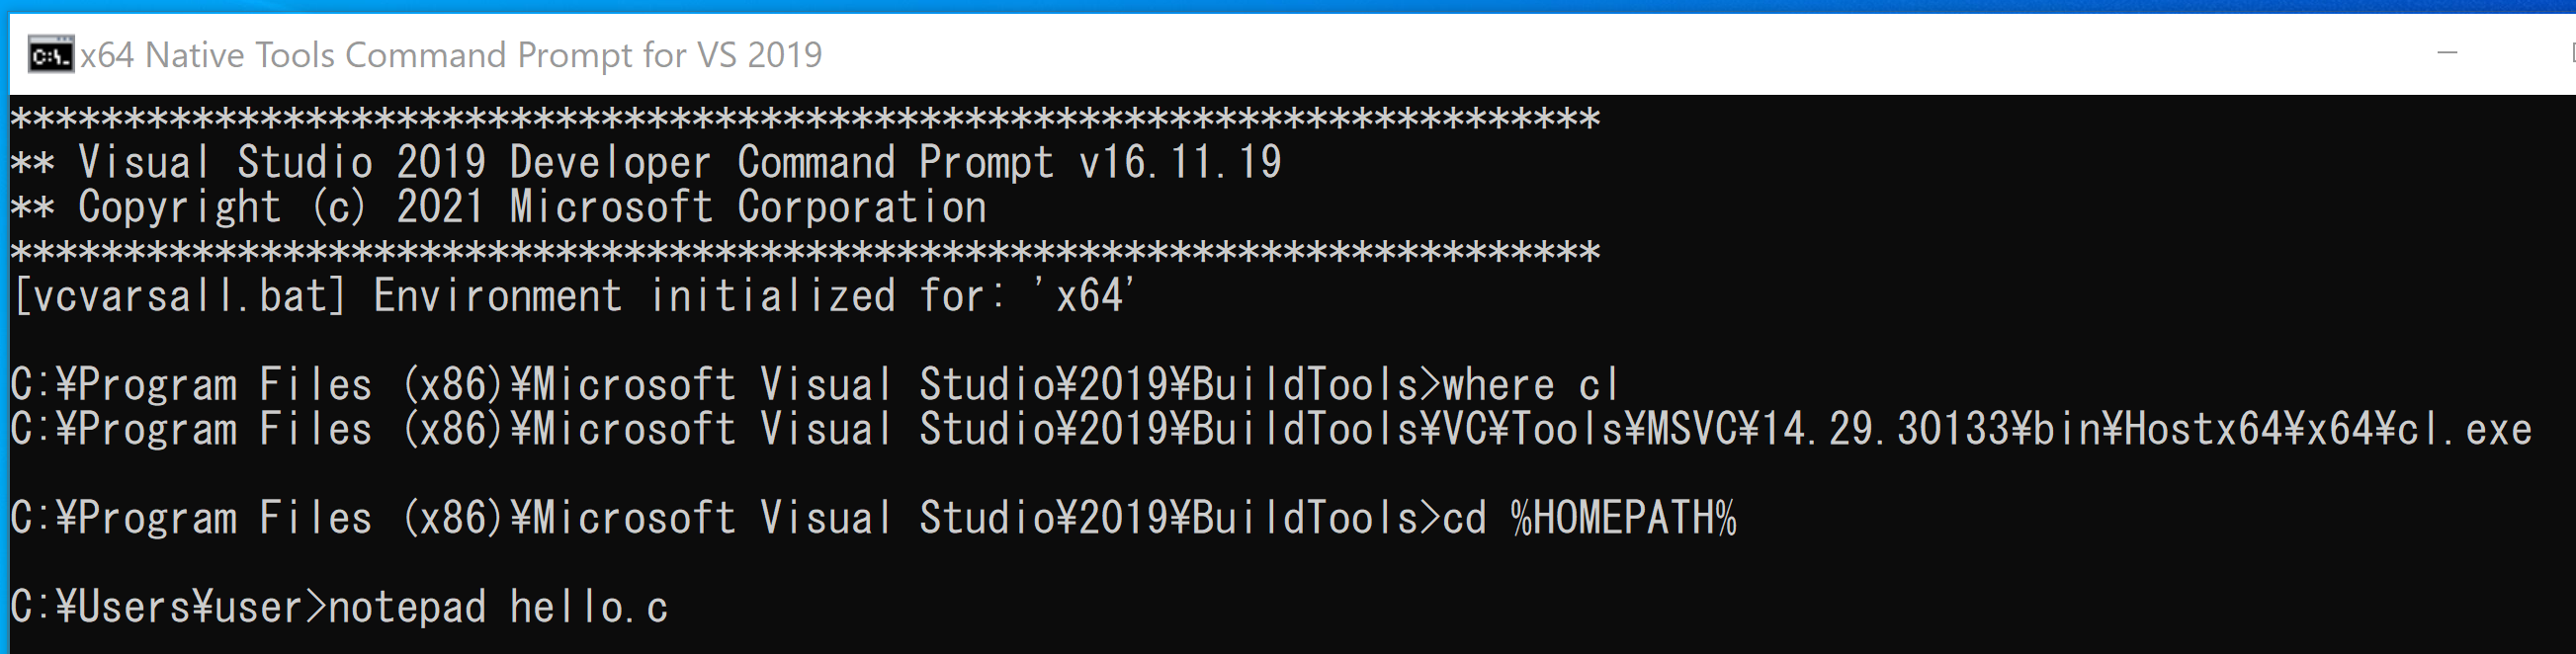Click the vcvarsall.bat environment initialized message
The width and height of the screenshot is (2576, 654).
(x=574, y=296)
